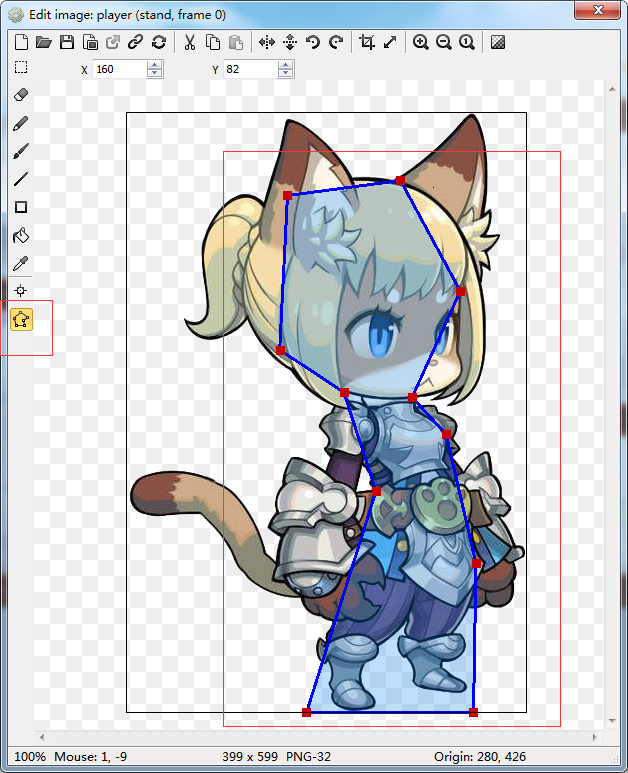The height and width of the screenshot is (773, 628).
Task: Flip the image vertically
Action: coord(290,42)
